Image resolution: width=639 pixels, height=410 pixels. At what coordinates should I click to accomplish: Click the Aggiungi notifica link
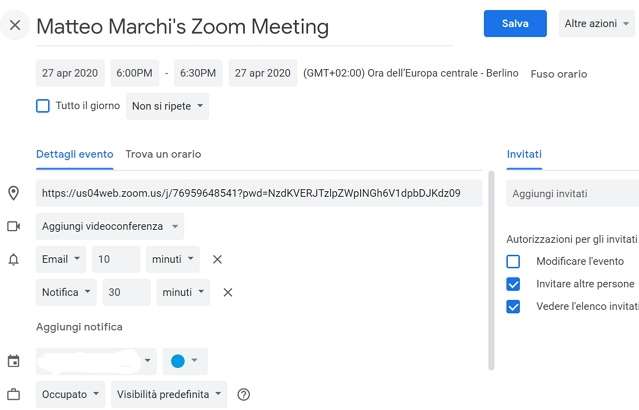(x=79, y=327)
